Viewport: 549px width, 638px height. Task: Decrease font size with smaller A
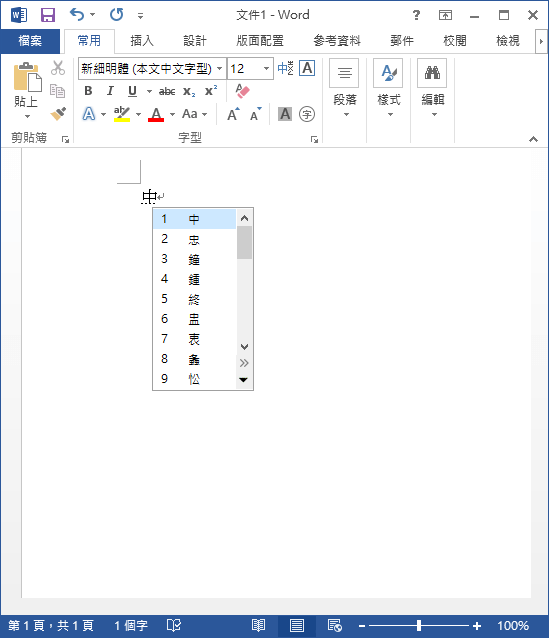pos(256,114)
